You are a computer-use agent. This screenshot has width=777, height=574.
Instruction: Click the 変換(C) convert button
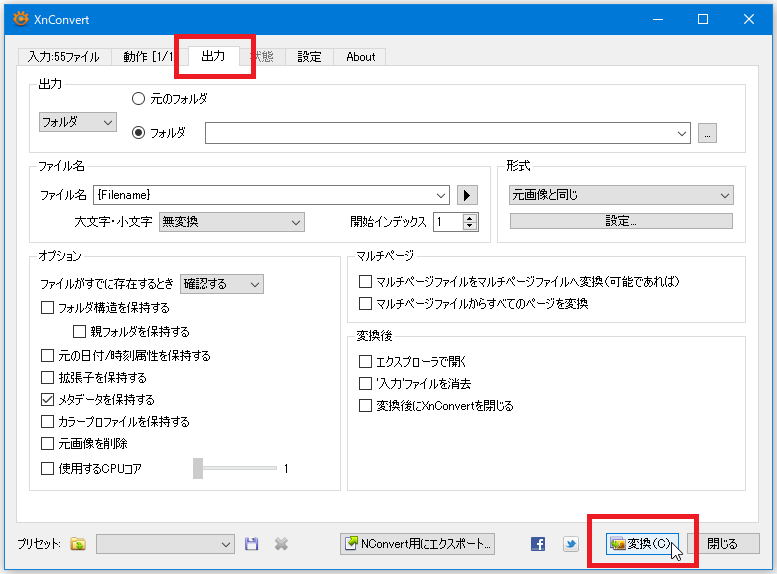point(642,544)
